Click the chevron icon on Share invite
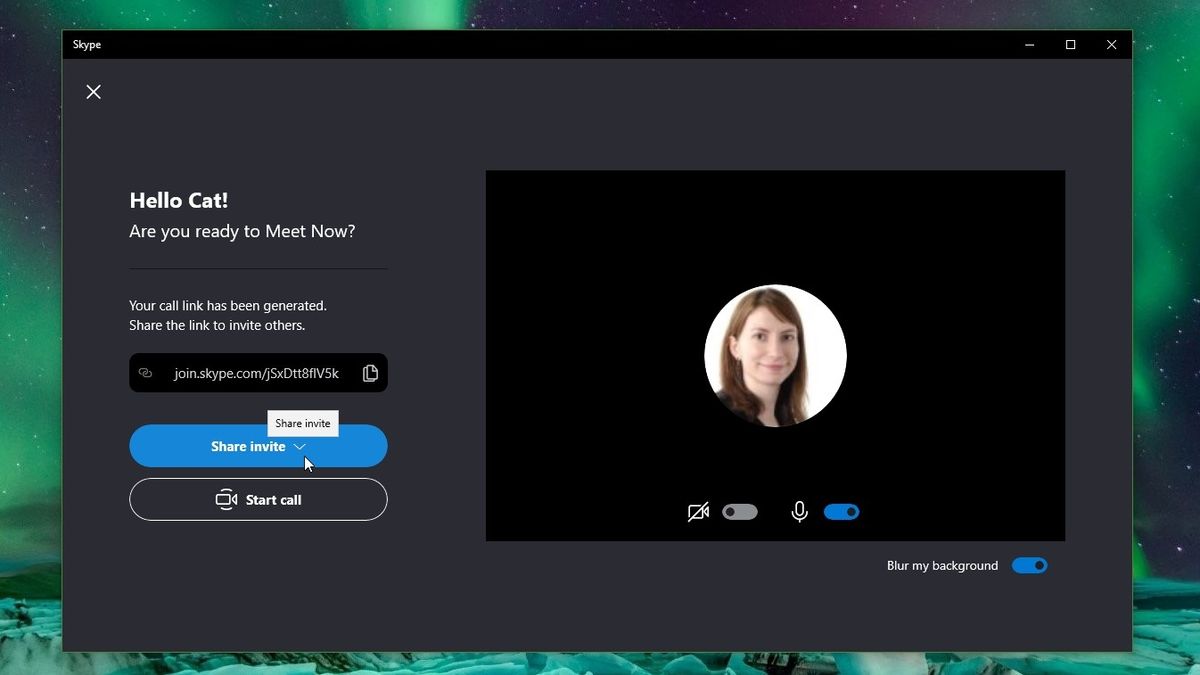The image size is (1200, 675). point(299,446)
